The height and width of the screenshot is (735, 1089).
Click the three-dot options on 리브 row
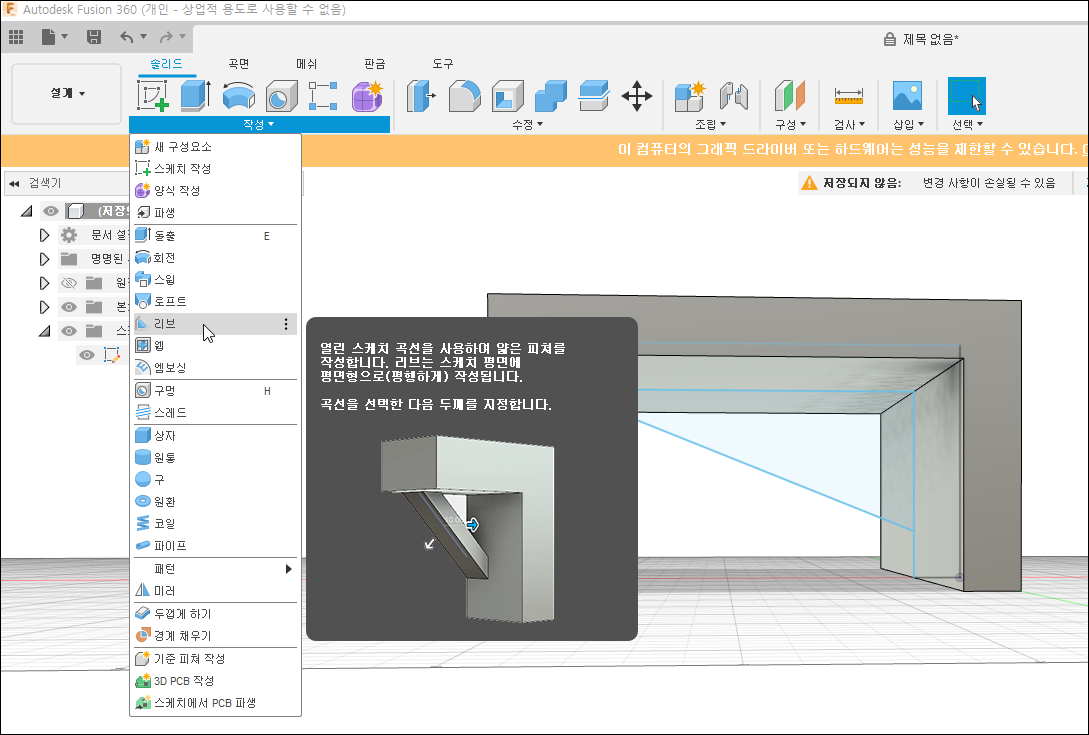pos(285,324)
